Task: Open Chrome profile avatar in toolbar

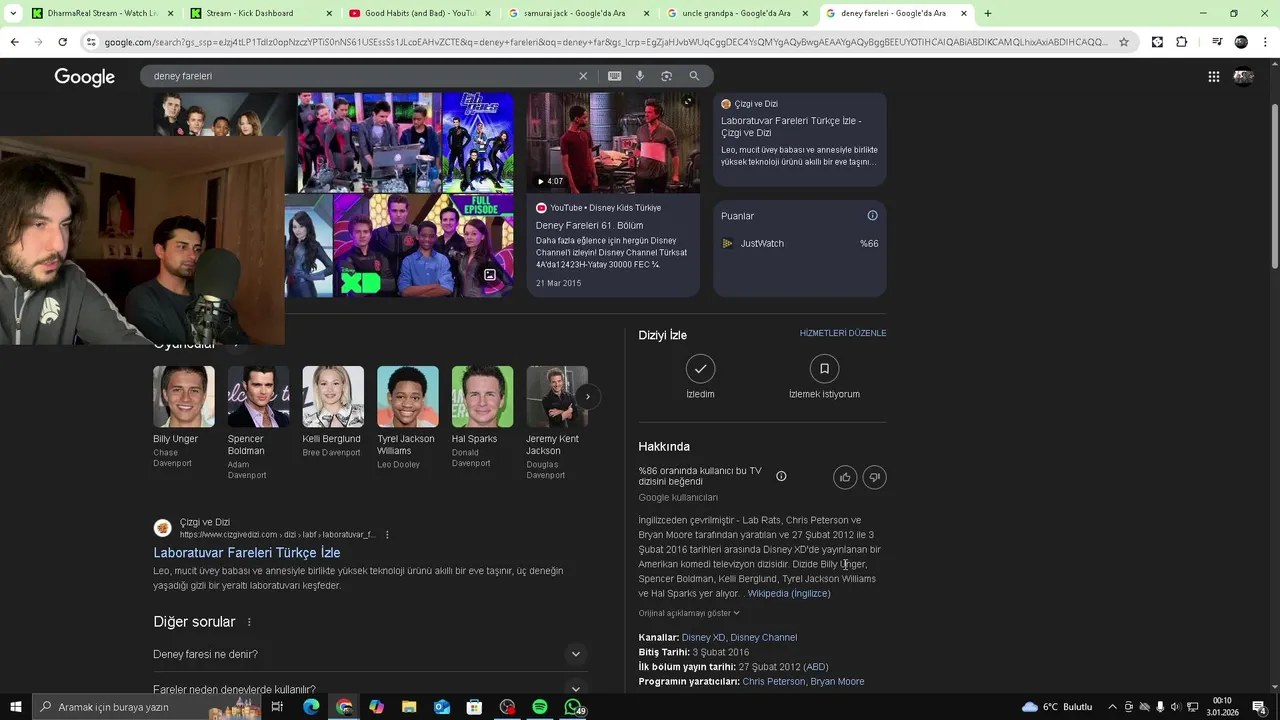Action: (x=1241, y=42)
